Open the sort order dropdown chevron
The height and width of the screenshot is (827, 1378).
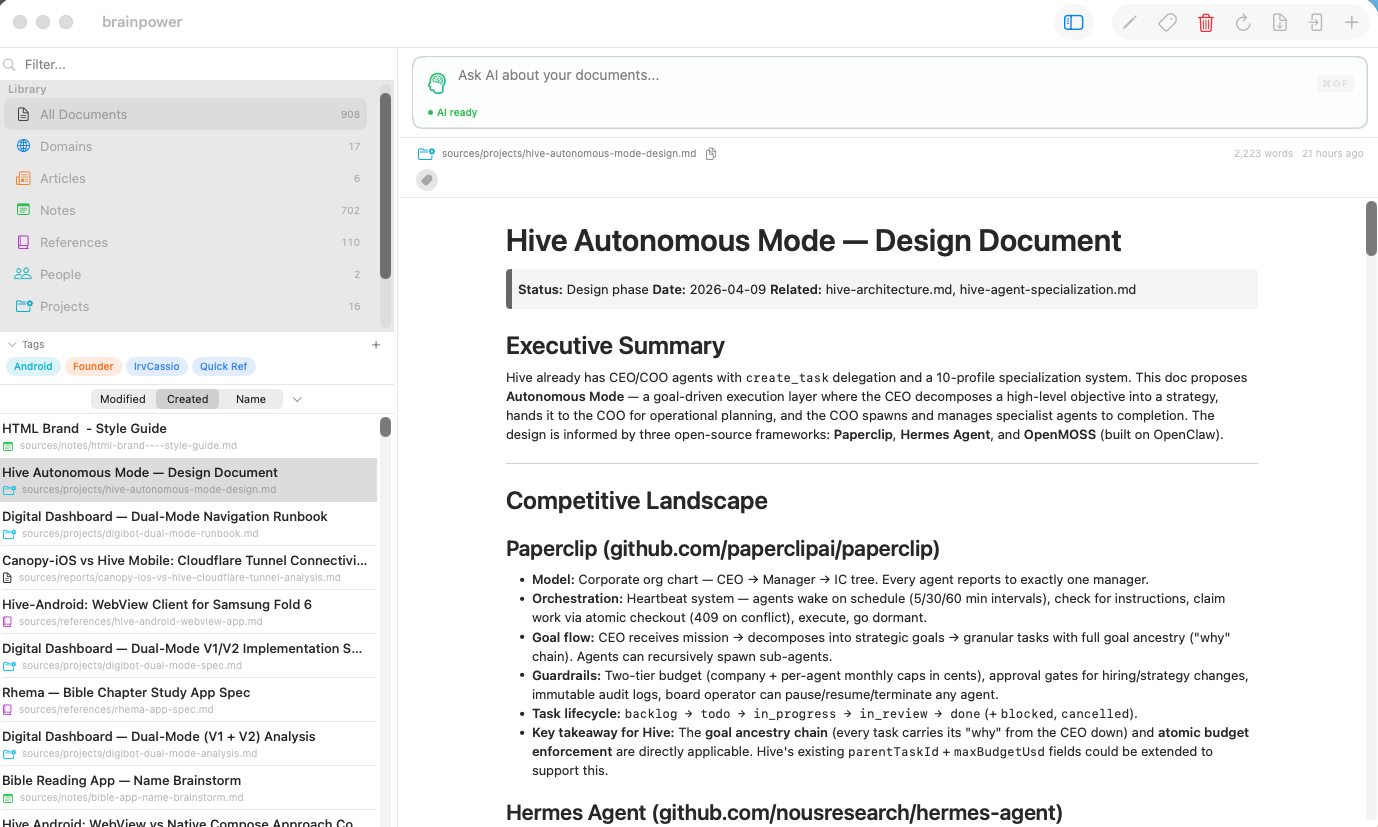tap(297, 400)
